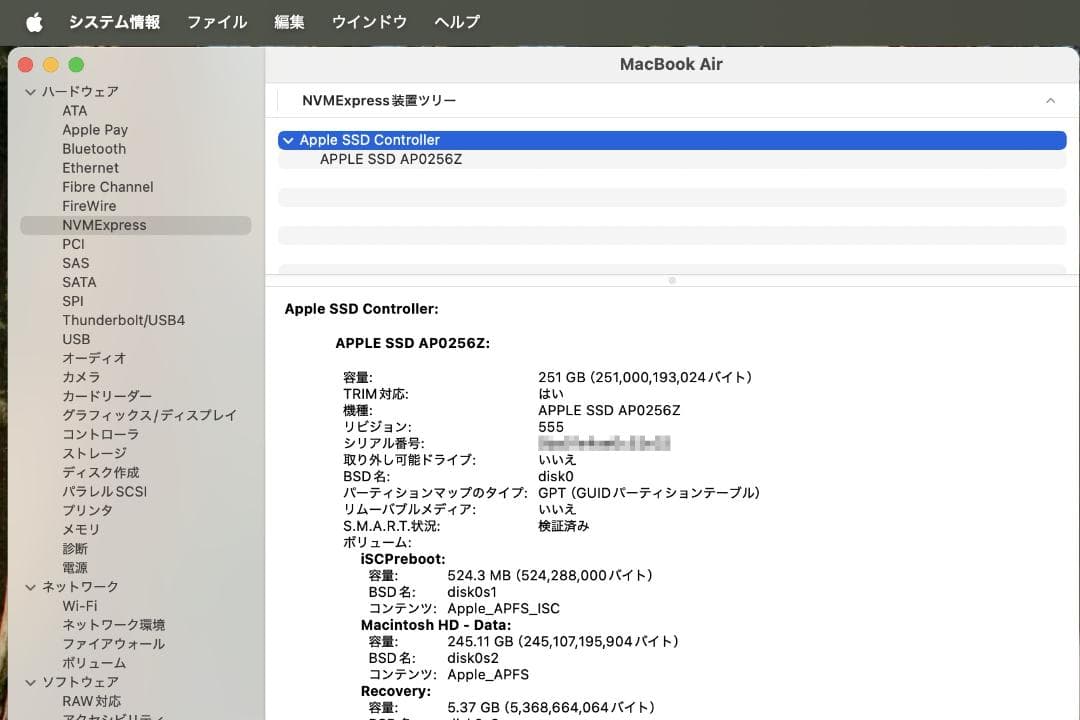Open the ウインドウ menu
The image size is (1080, 720).
pos(369,21)
